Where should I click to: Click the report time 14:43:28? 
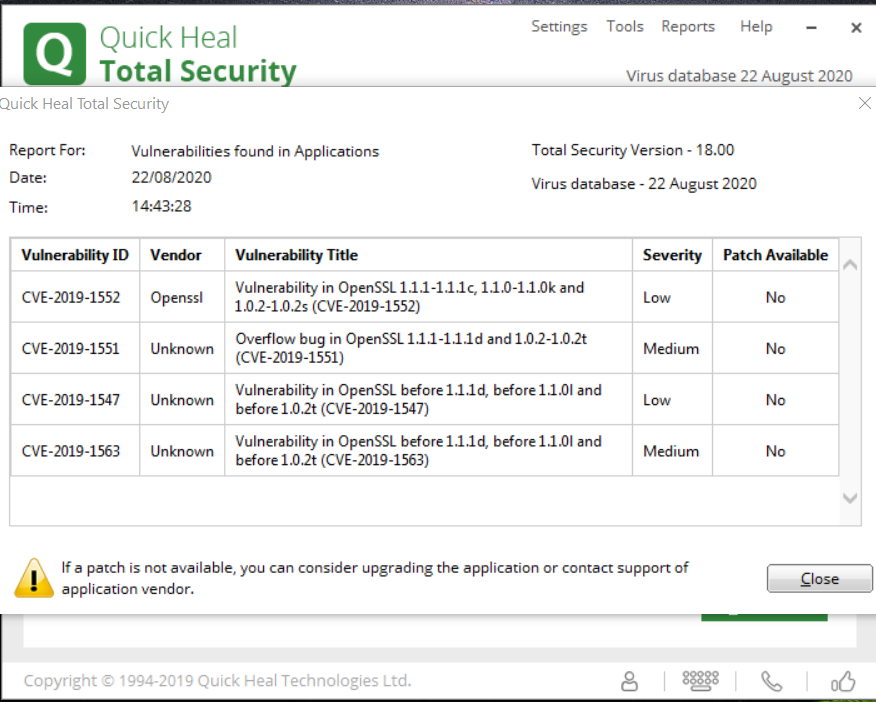(161, 207)
